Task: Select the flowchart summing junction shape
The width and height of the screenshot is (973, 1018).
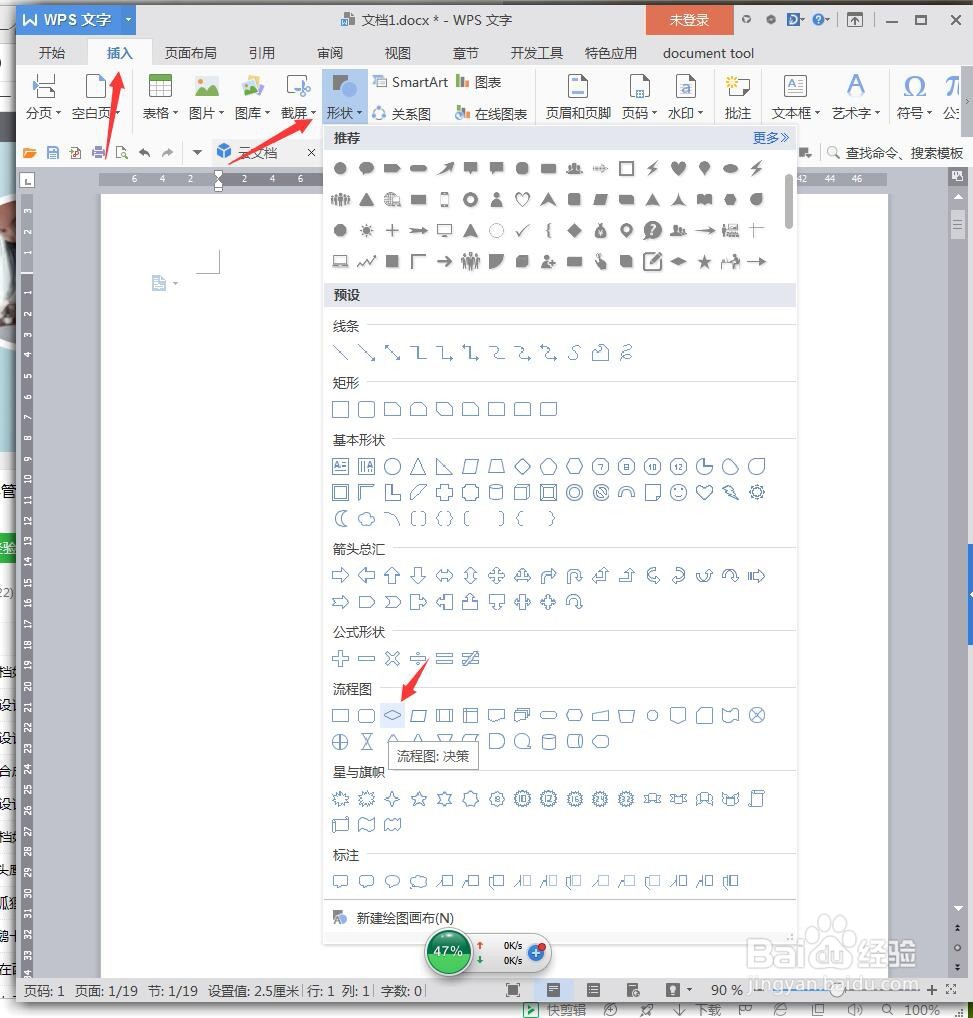Action: (756, 715)
